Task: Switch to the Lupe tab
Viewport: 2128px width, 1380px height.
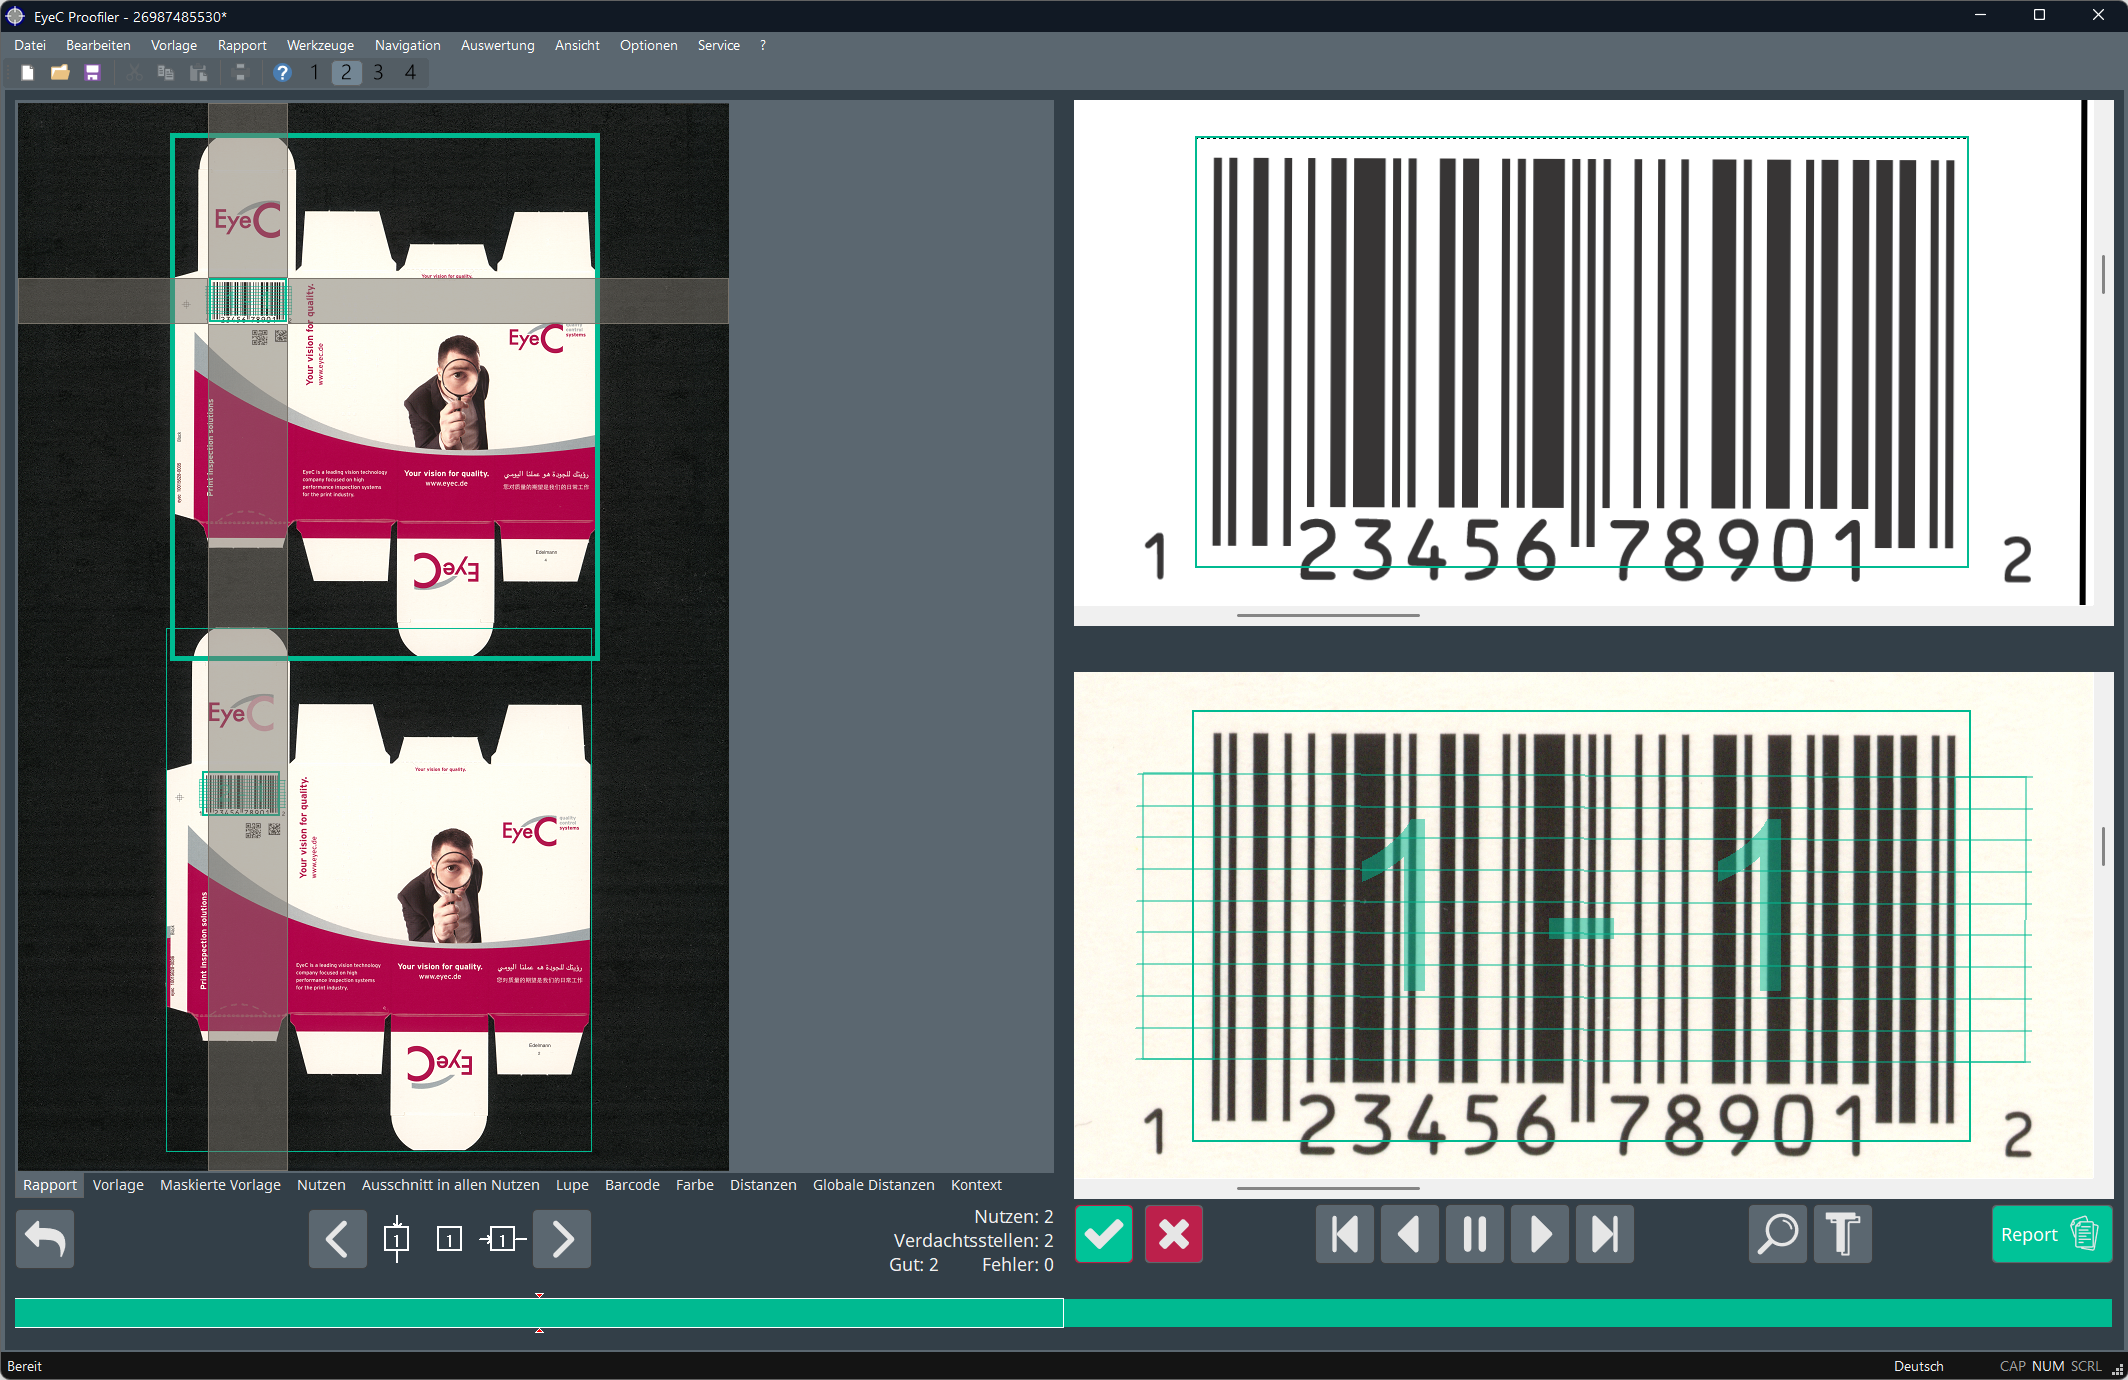Action: click(572, 1185)
